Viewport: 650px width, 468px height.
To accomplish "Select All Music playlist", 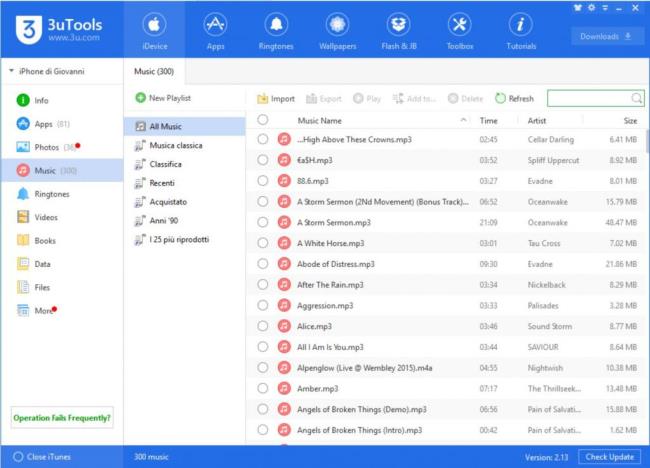I will coord(184,126).
